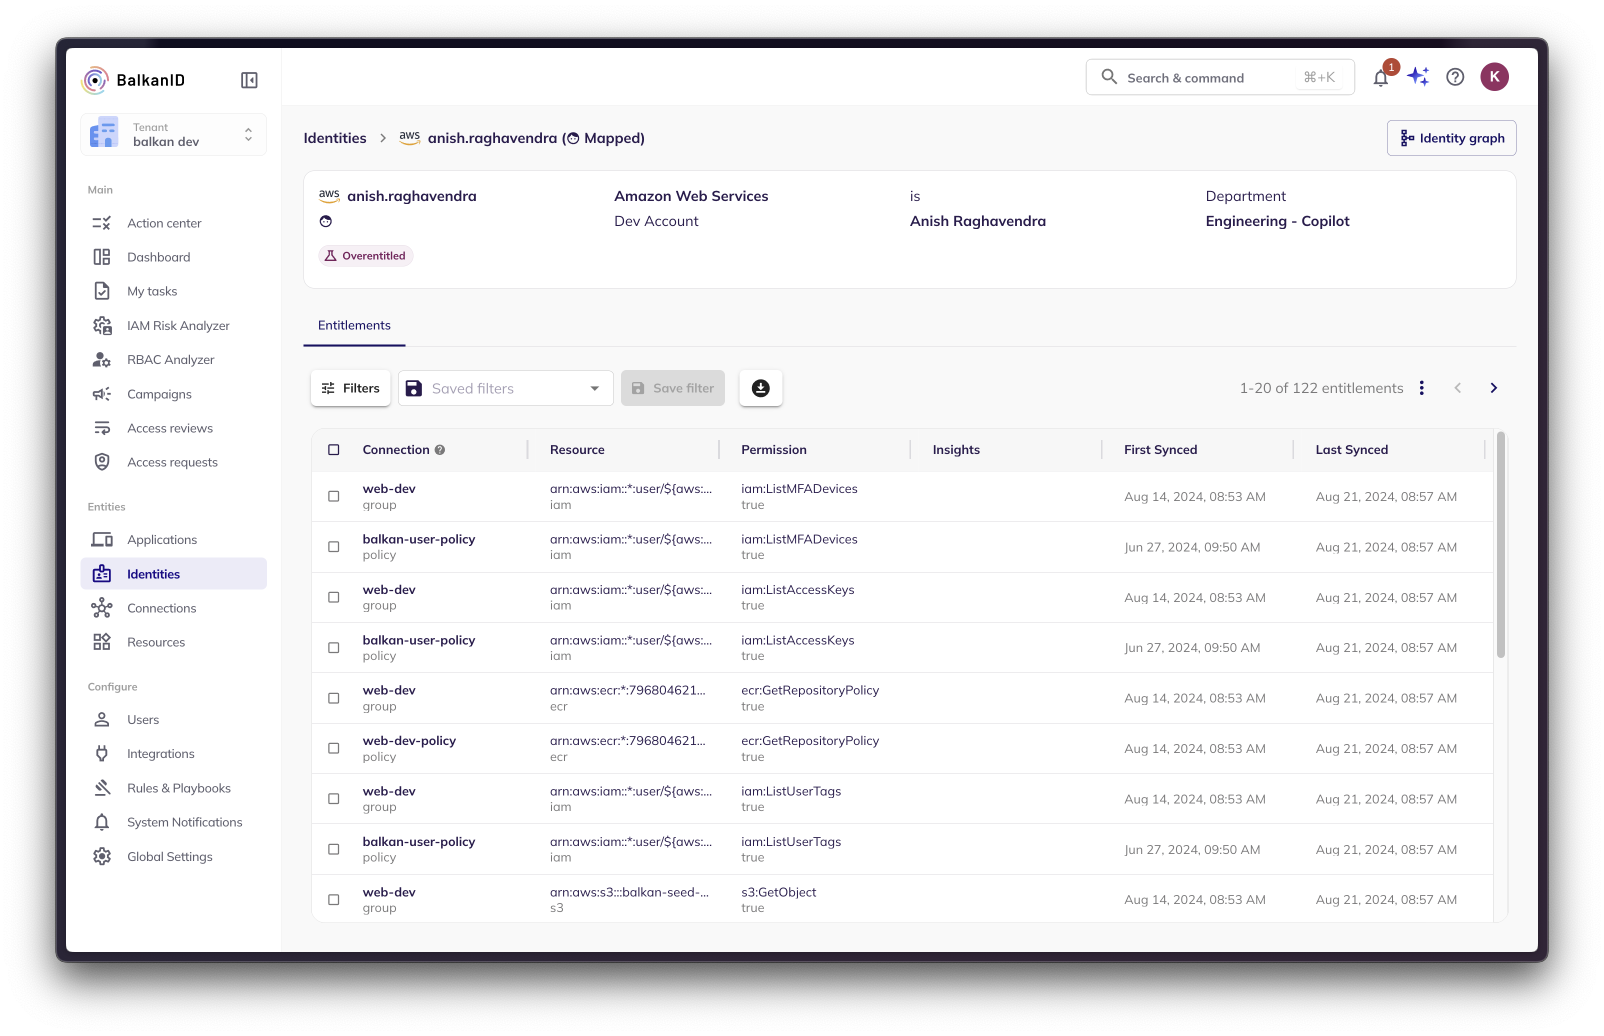Go back to Identities breadcrumb
This screenshot has height=1036, width=1604.
335,138
